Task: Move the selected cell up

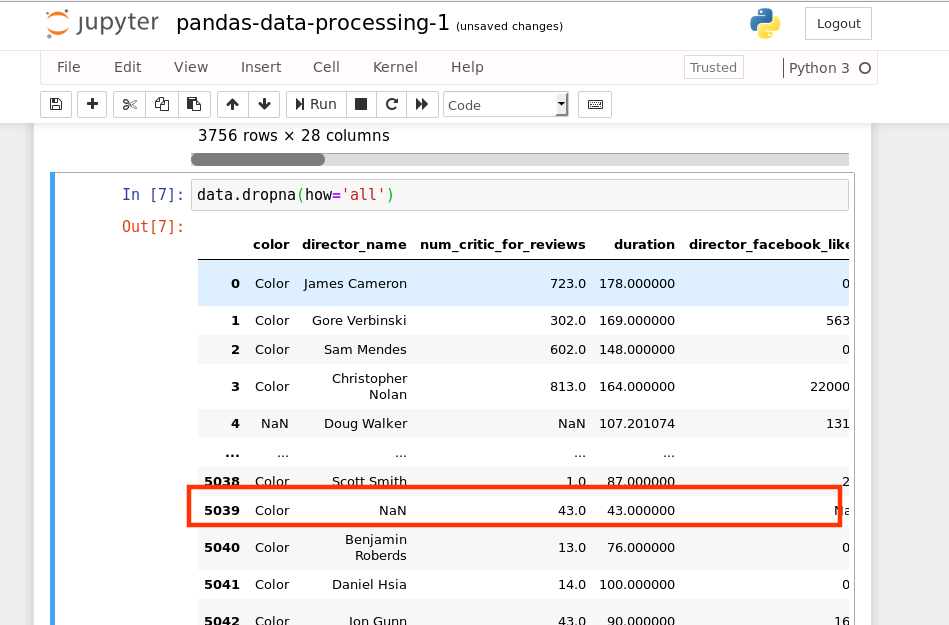Action: [x=231, y=104]
